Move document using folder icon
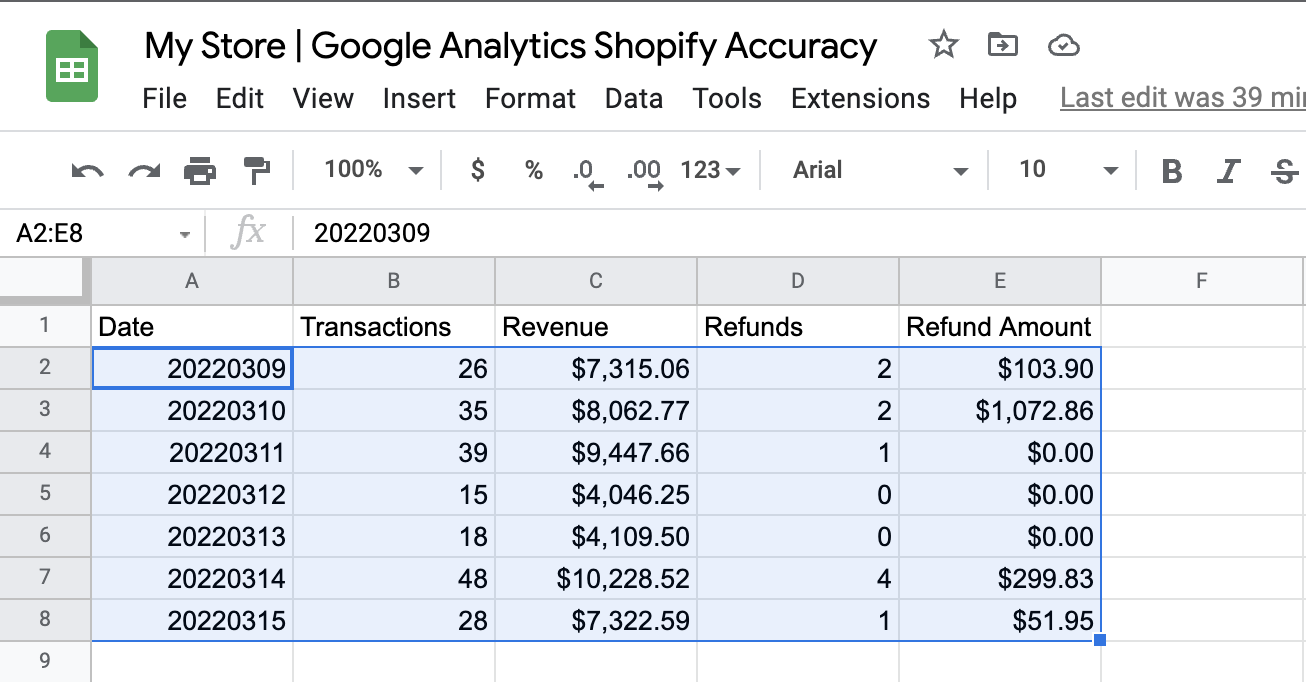 point(1002,45)
